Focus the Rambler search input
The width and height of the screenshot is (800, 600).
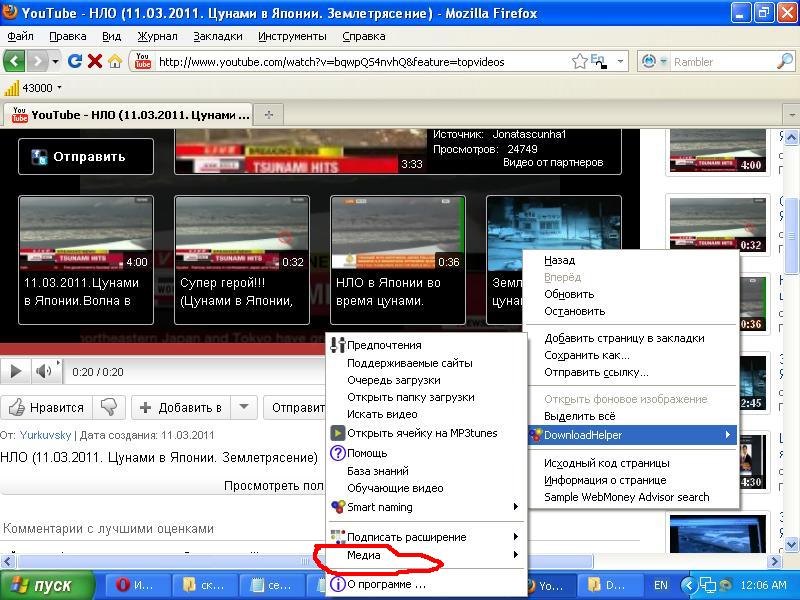722,62
